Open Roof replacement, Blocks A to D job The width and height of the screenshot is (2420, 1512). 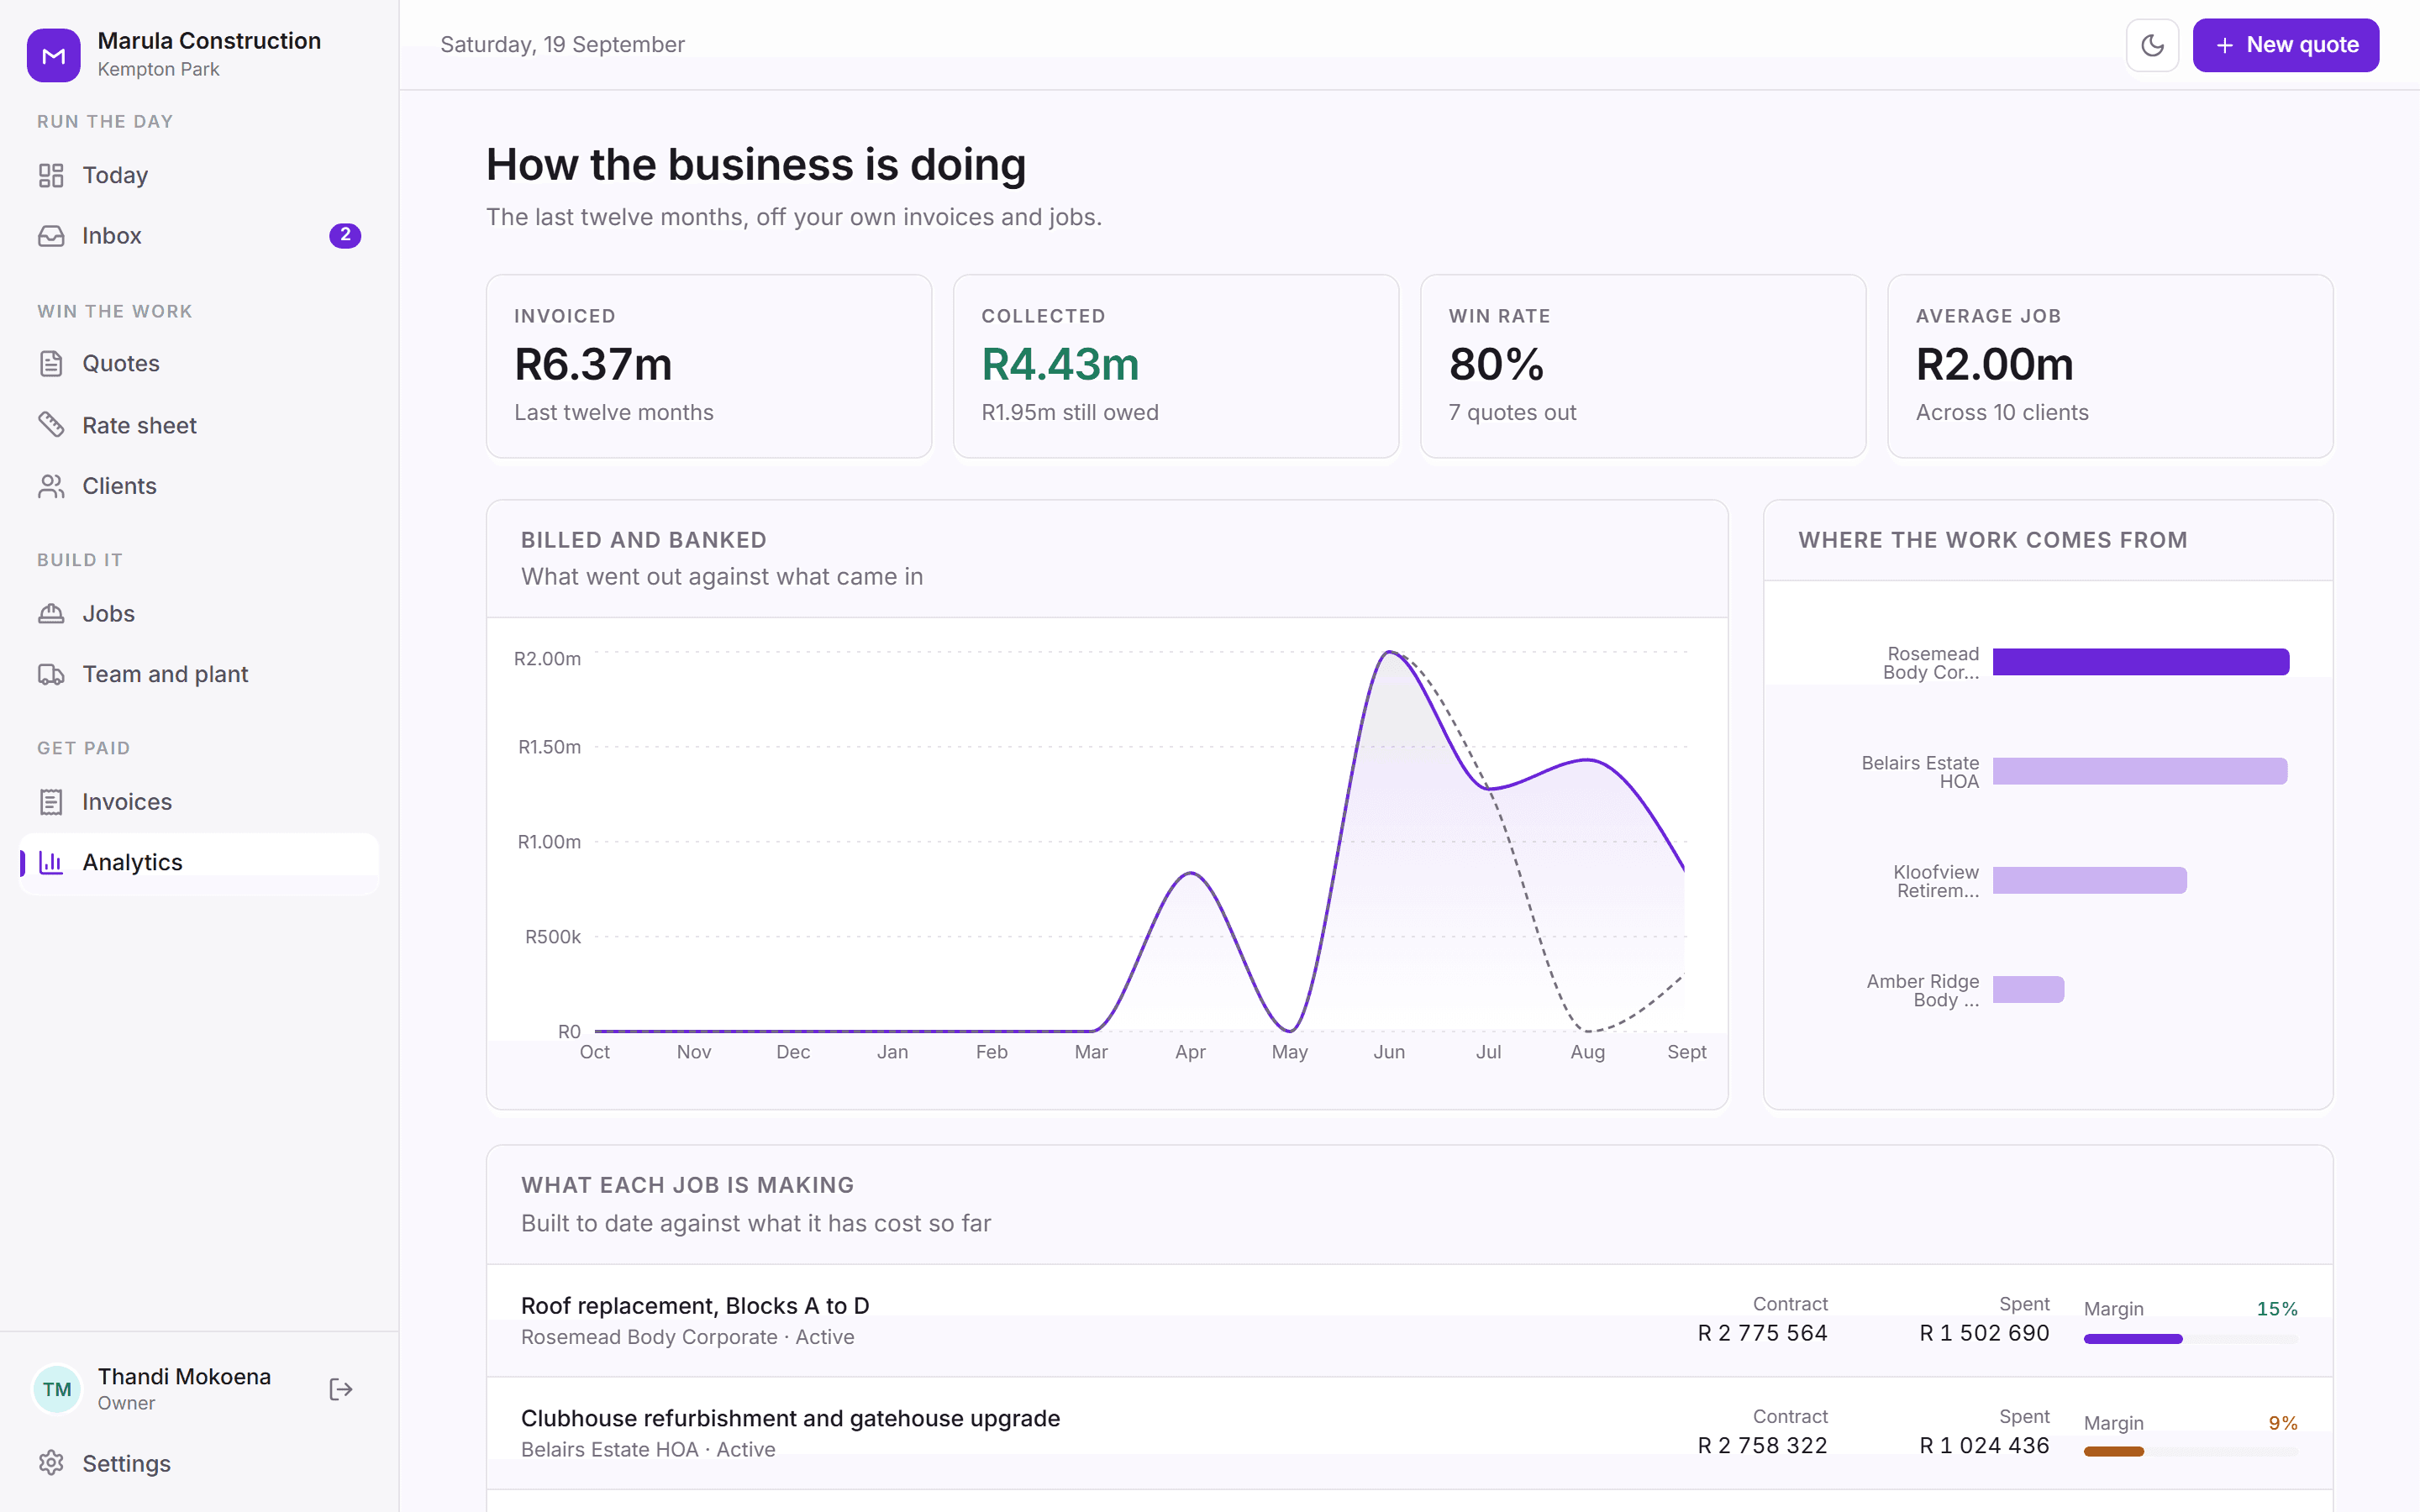1409,1320
